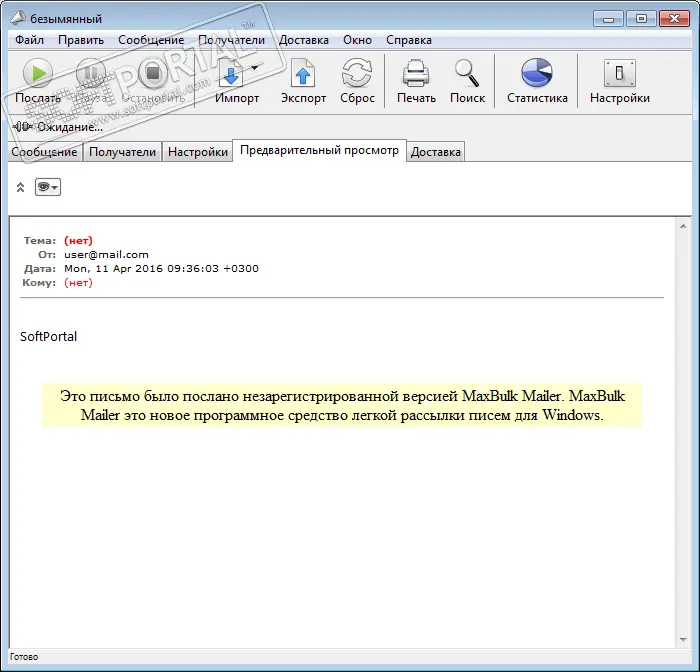This screenshot has height=672, width=700.
Task: Collapse the header using double chevron
Action: point(20,187)
